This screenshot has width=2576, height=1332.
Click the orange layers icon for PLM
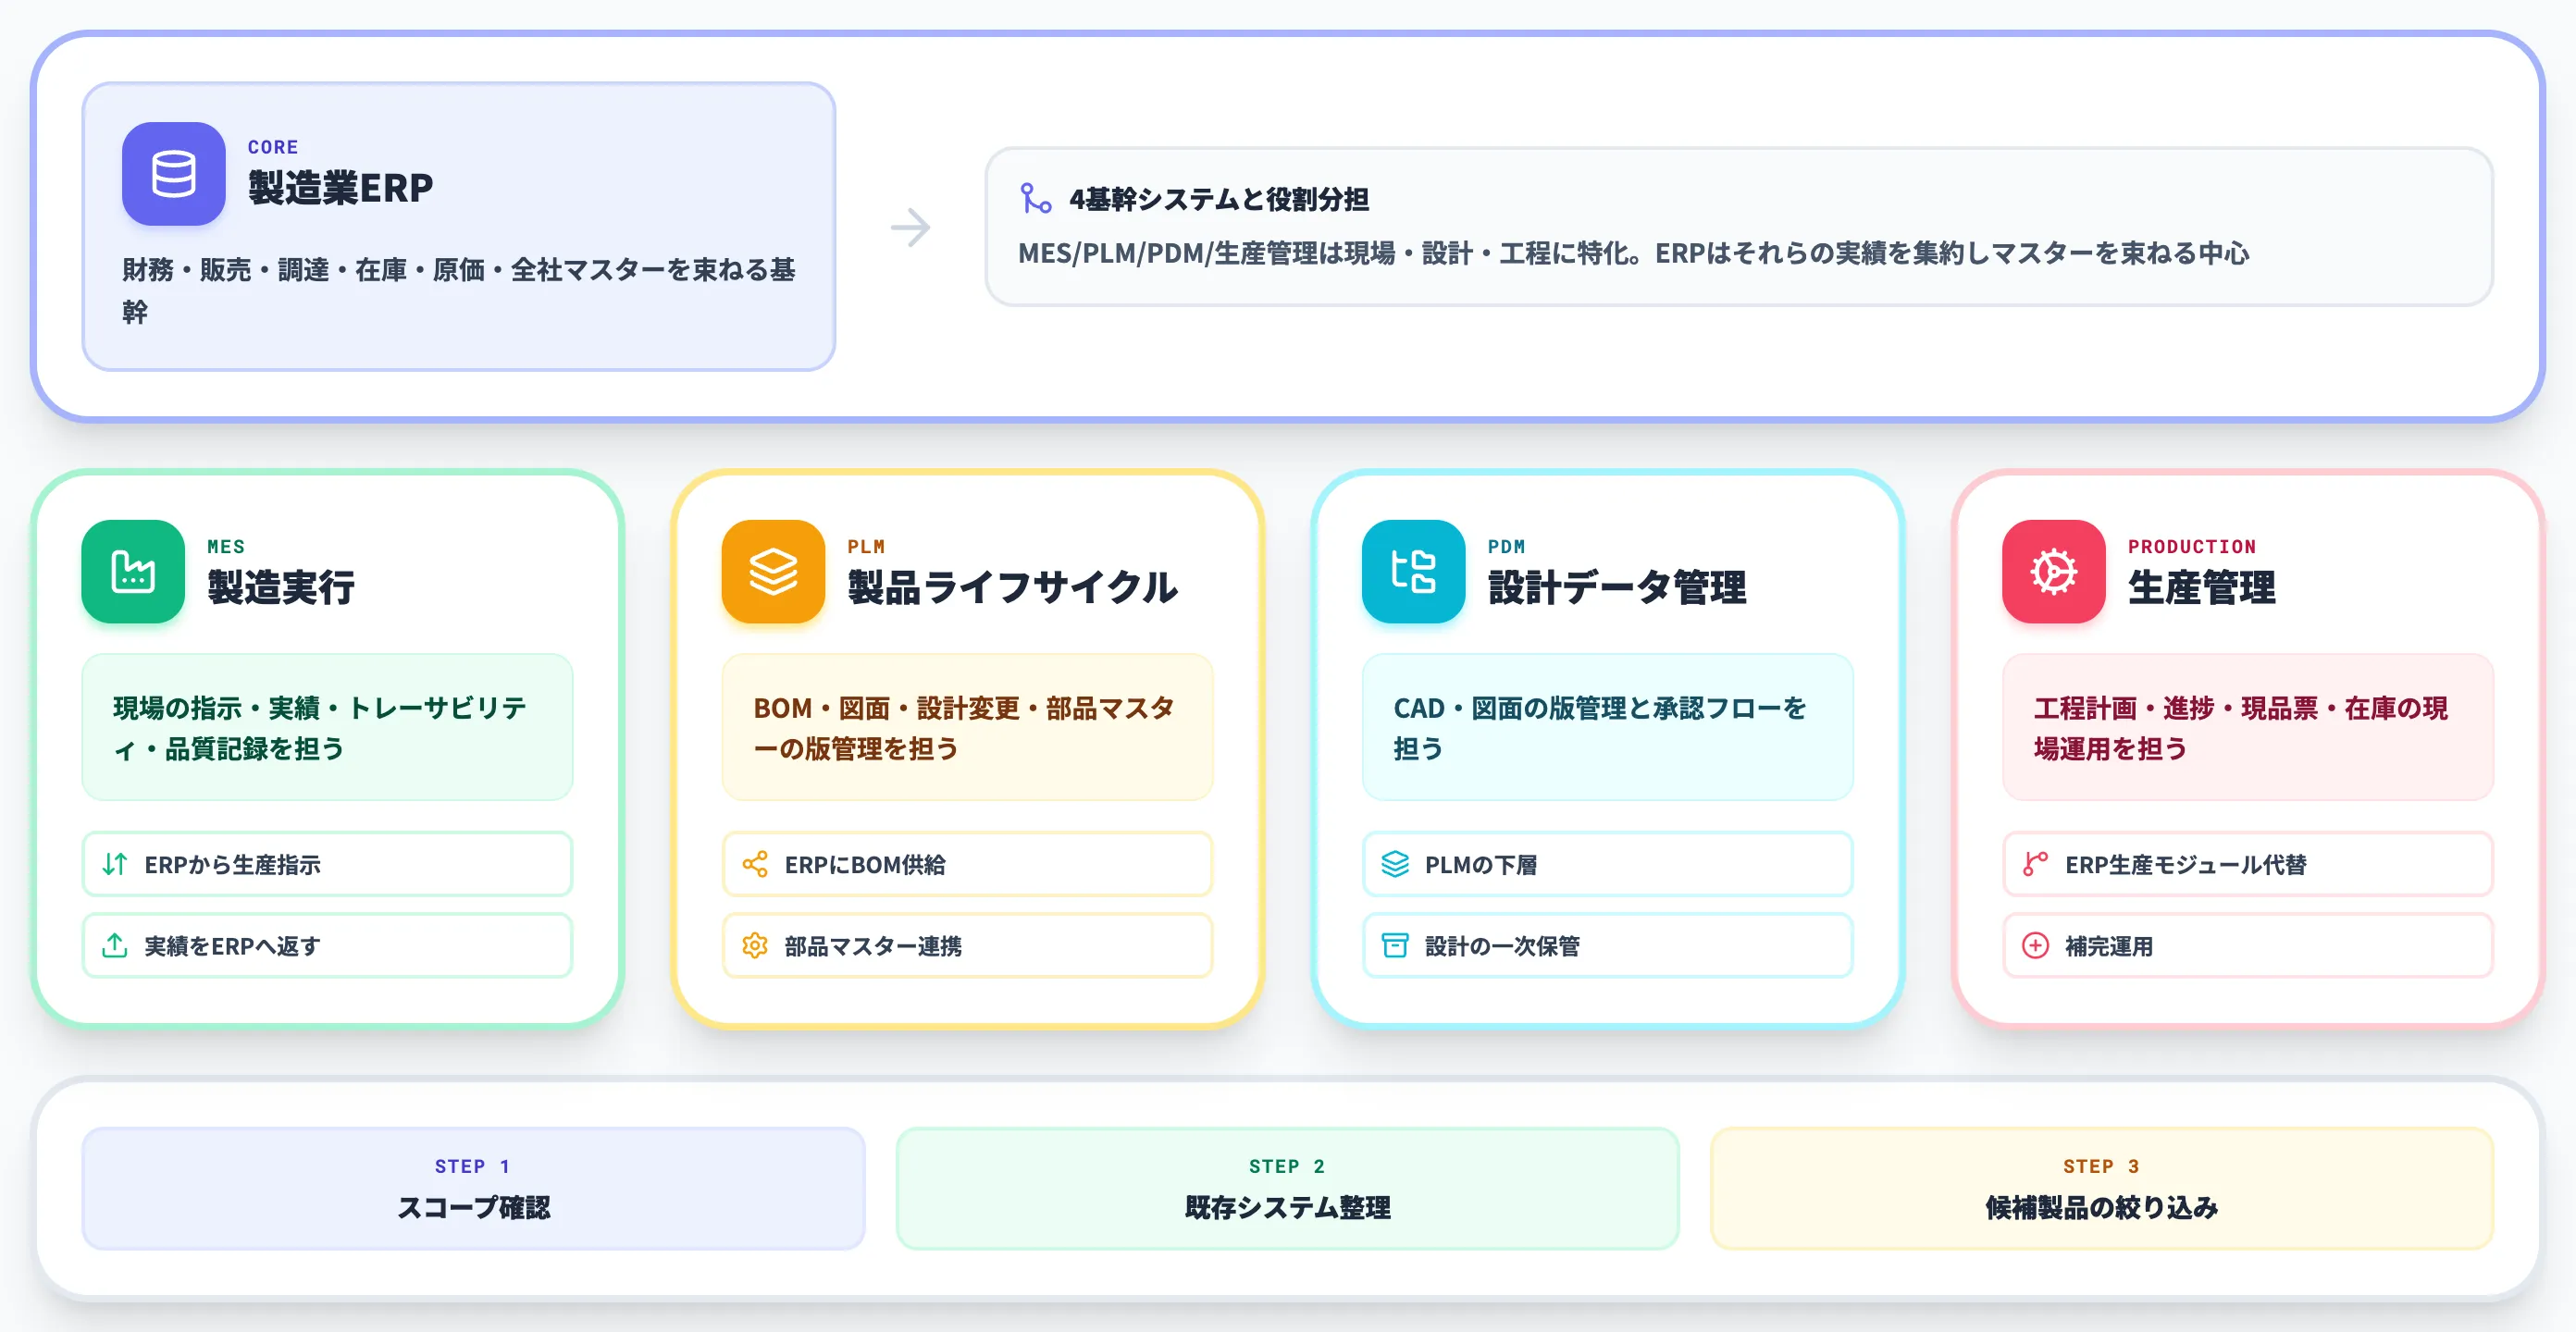(x=773, y=571)
